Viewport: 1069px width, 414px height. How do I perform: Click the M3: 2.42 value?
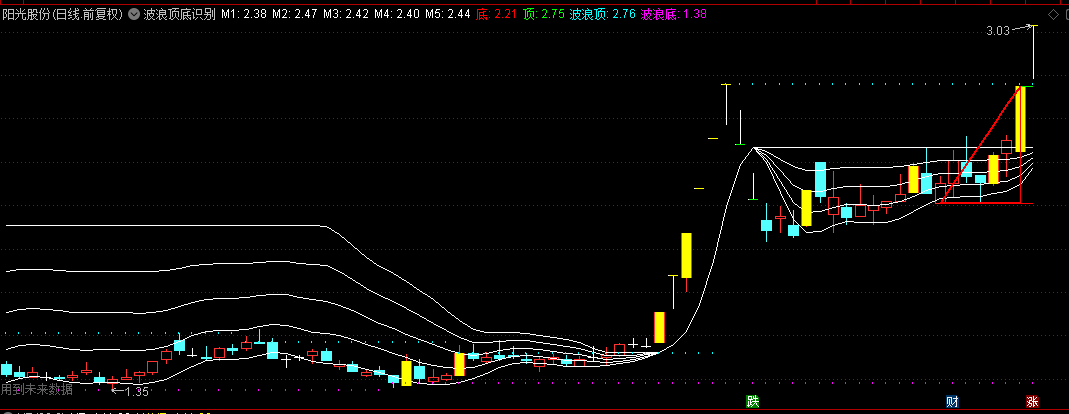point(346,14)
